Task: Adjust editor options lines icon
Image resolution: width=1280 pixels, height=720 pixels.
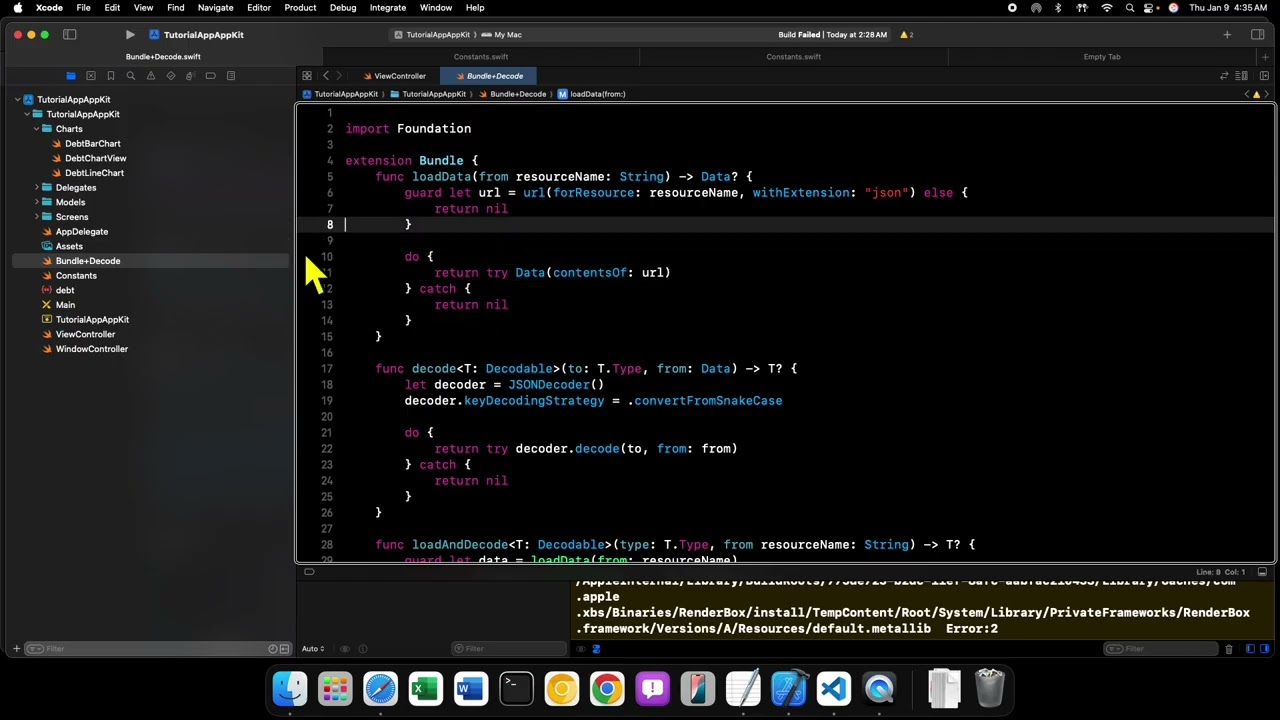Action: pos(1242,76)
